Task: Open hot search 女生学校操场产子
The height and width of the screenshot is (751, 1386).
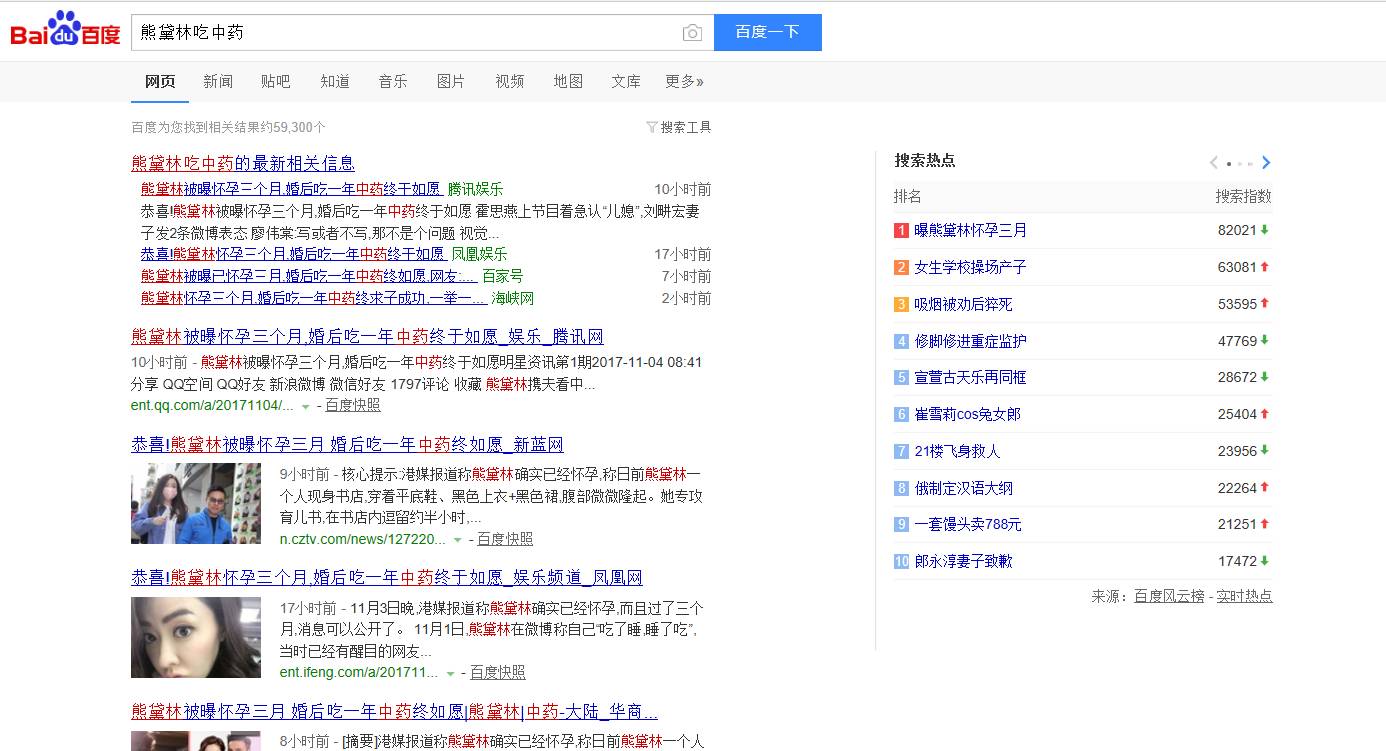Action: (x=970, y=268)
